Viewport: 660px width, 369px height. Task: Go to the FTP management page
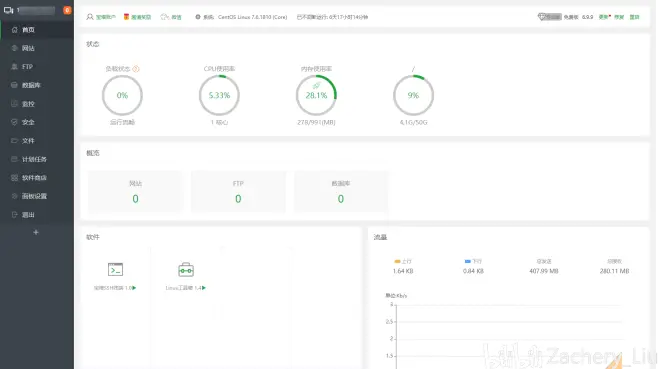[x=37, y=67]
